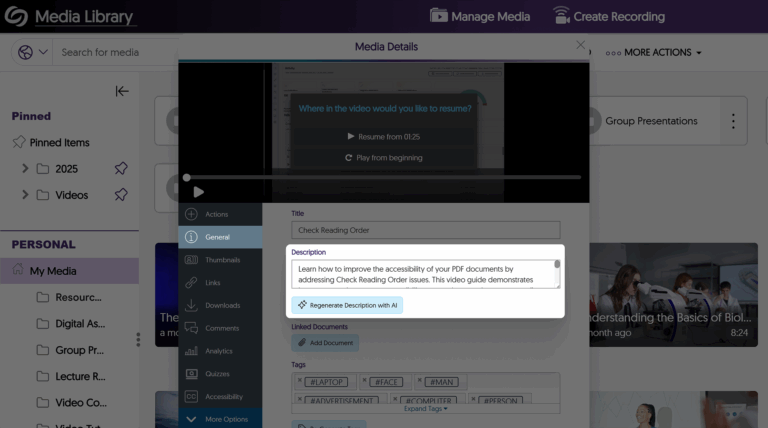Open the Actions tab
The height and width of the screenshot is (428, 768).
click(x=220, y=214)
